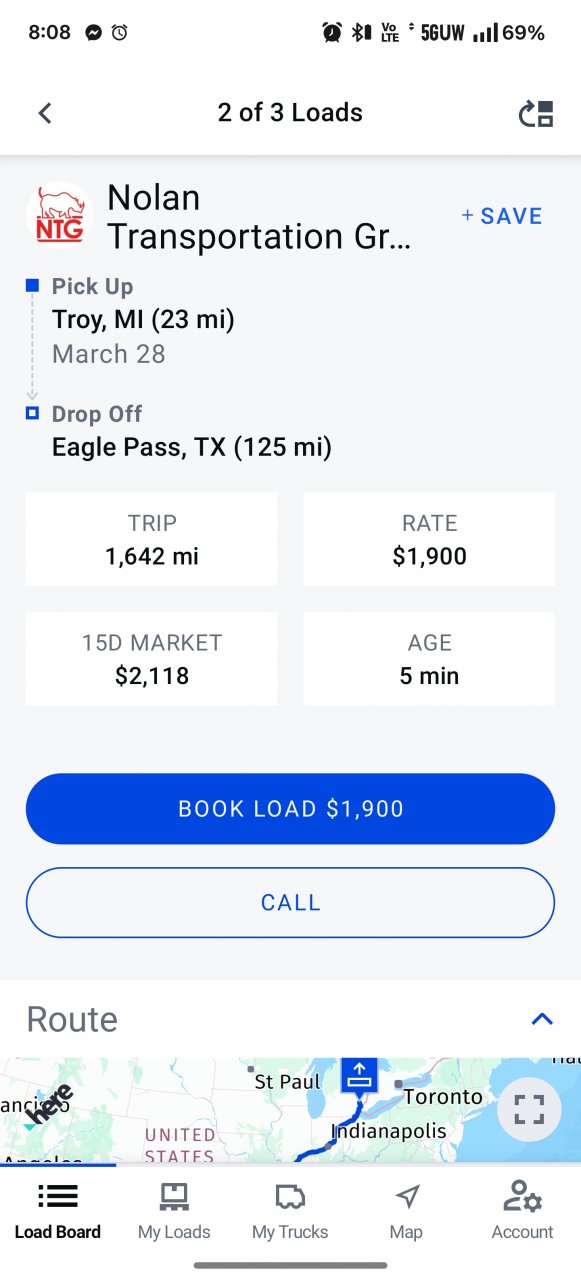Expand the map to fullscreen
Screen dimensions: 581x1280
click(529, 1109)
